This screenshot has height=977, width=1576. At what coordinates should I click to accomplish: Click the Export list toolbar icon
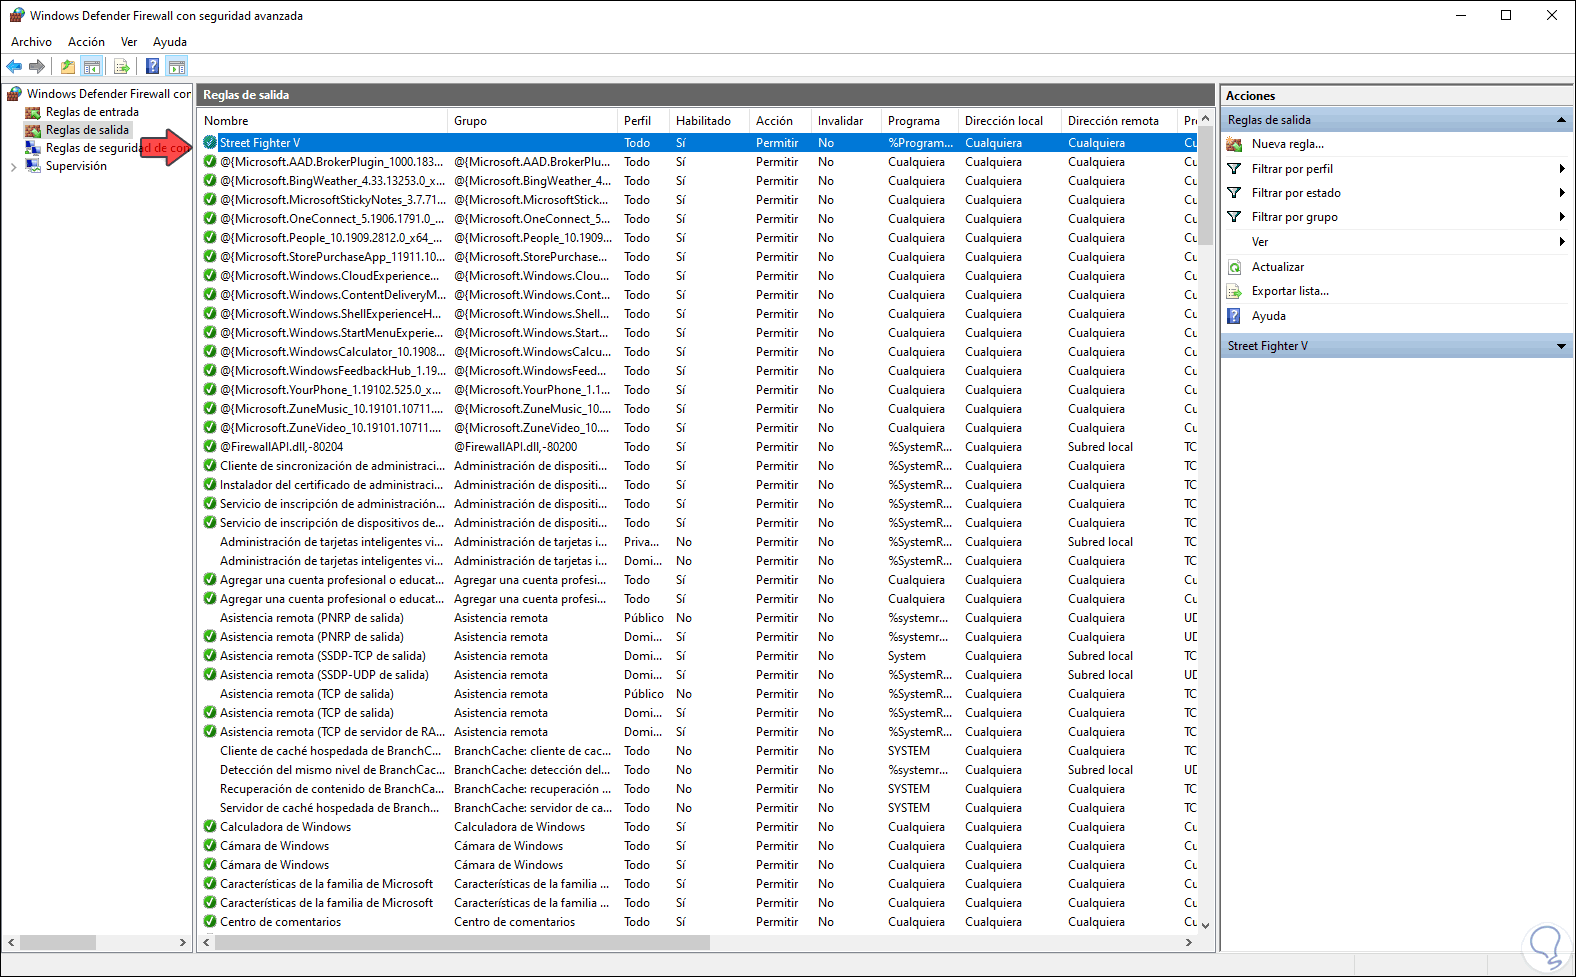pyautogui.click(x=122, y=67)
